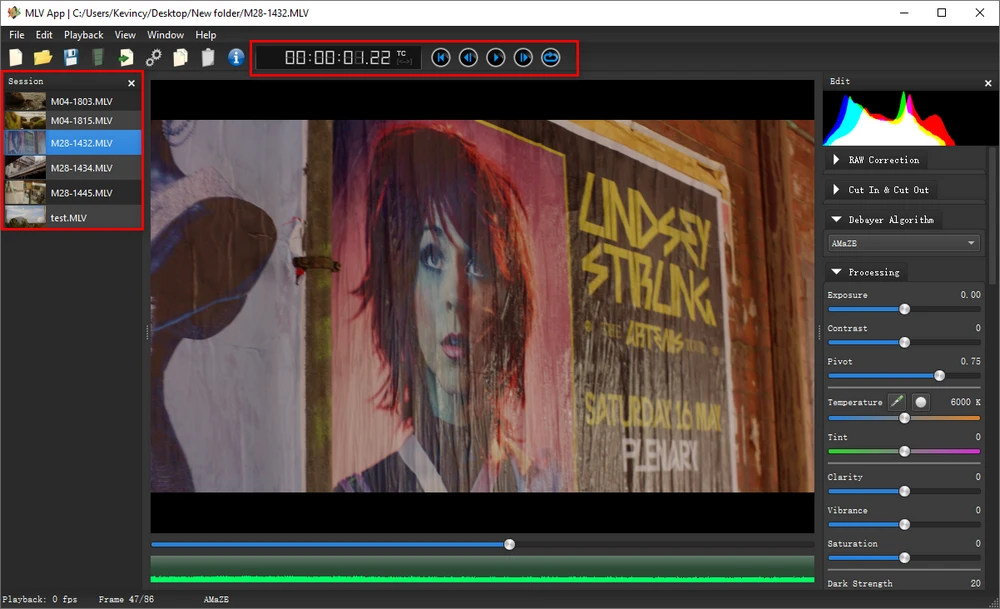Screen dimensions: 1000x609
Task: Click the "AMaZE" status bar label
Action: point(216,599)
